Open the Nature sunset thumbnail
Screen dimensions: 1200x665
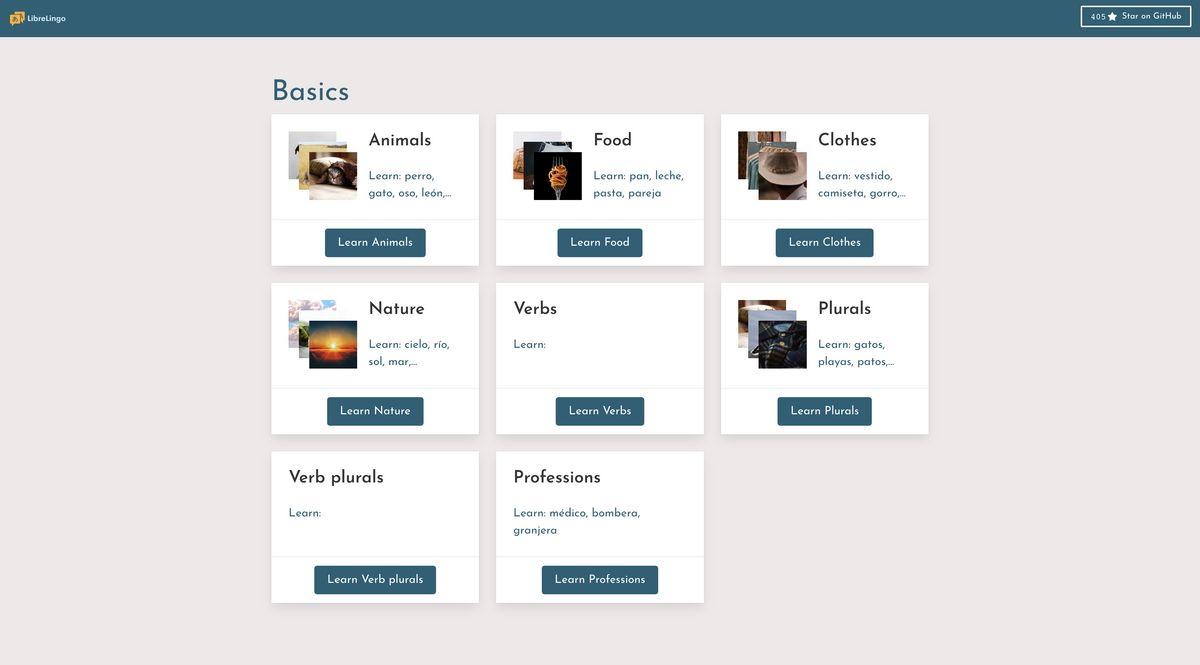pos(334,345)
